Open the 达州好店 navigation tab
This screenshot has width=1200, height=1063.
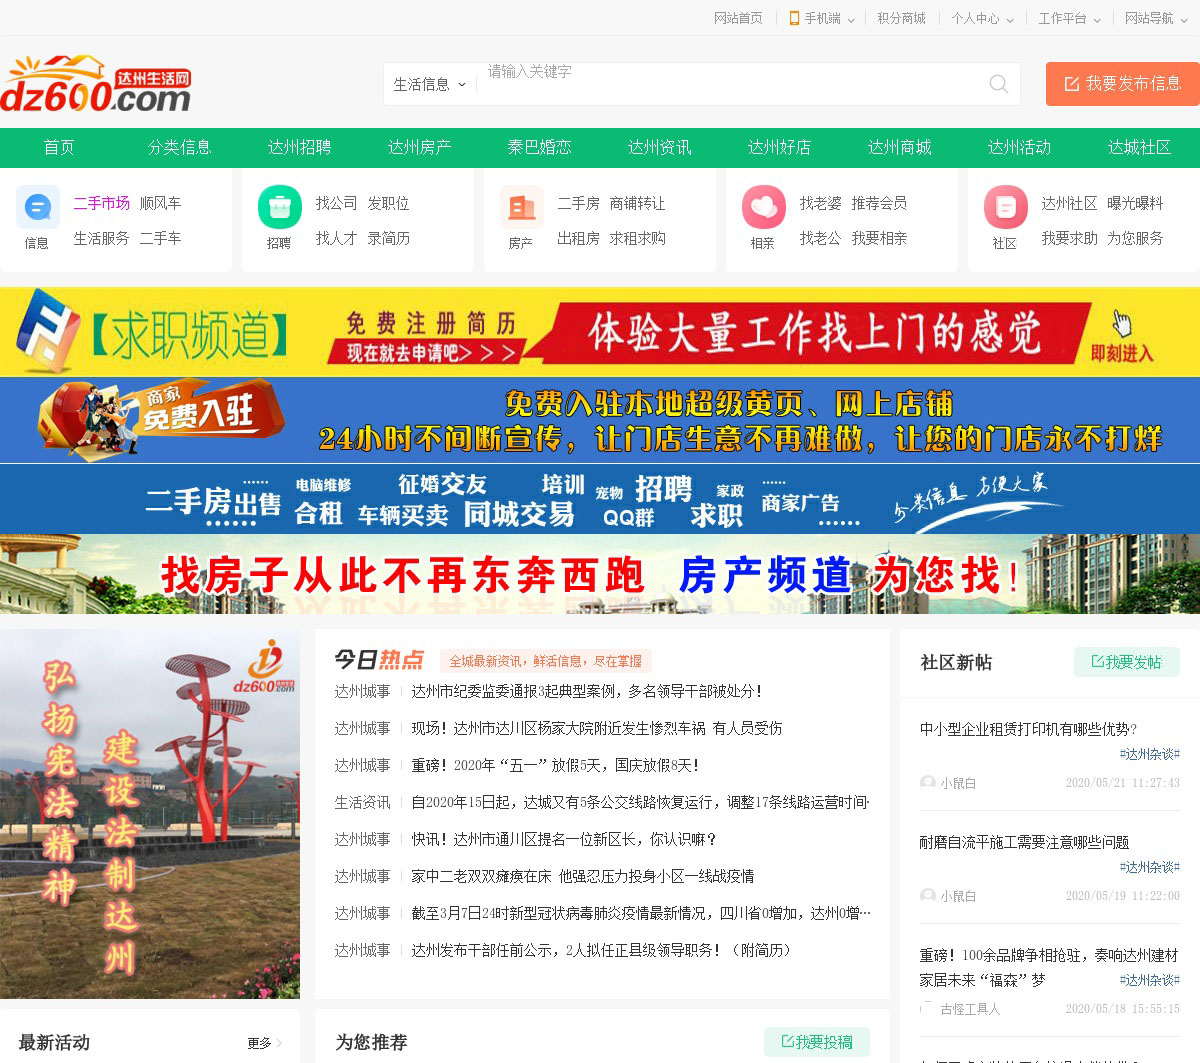click(x=779, y=147)
